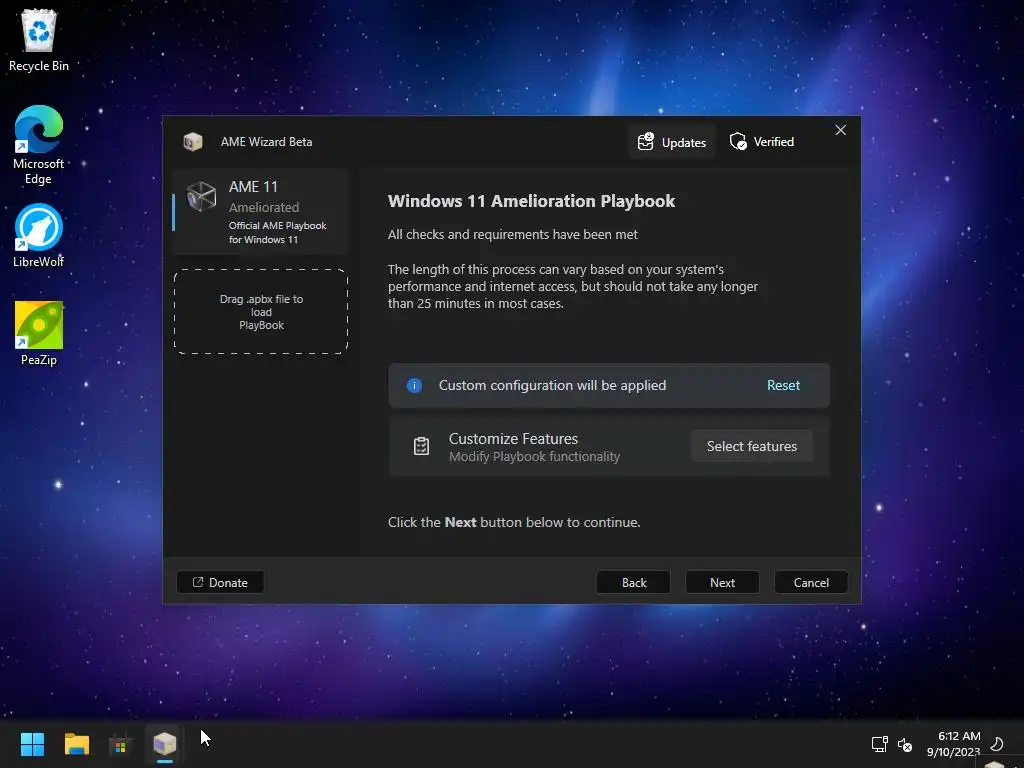1024x768 pixels.
Task: Click the muted volume tray icon
Action: point(904,744)
